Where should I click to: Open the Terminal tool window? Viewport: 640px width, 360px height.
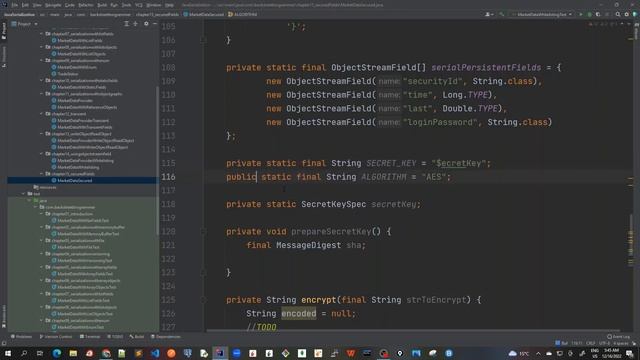pos(90,337)
